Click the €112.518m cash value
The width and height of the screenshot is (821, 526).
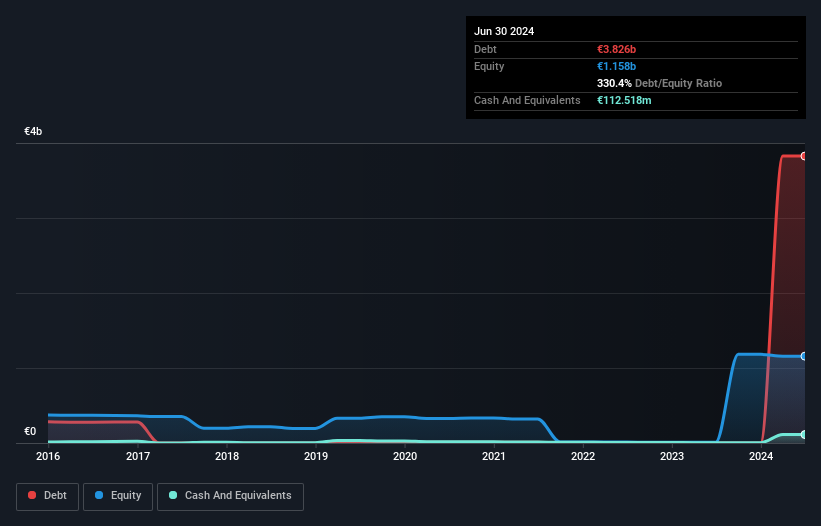[624, 100]
